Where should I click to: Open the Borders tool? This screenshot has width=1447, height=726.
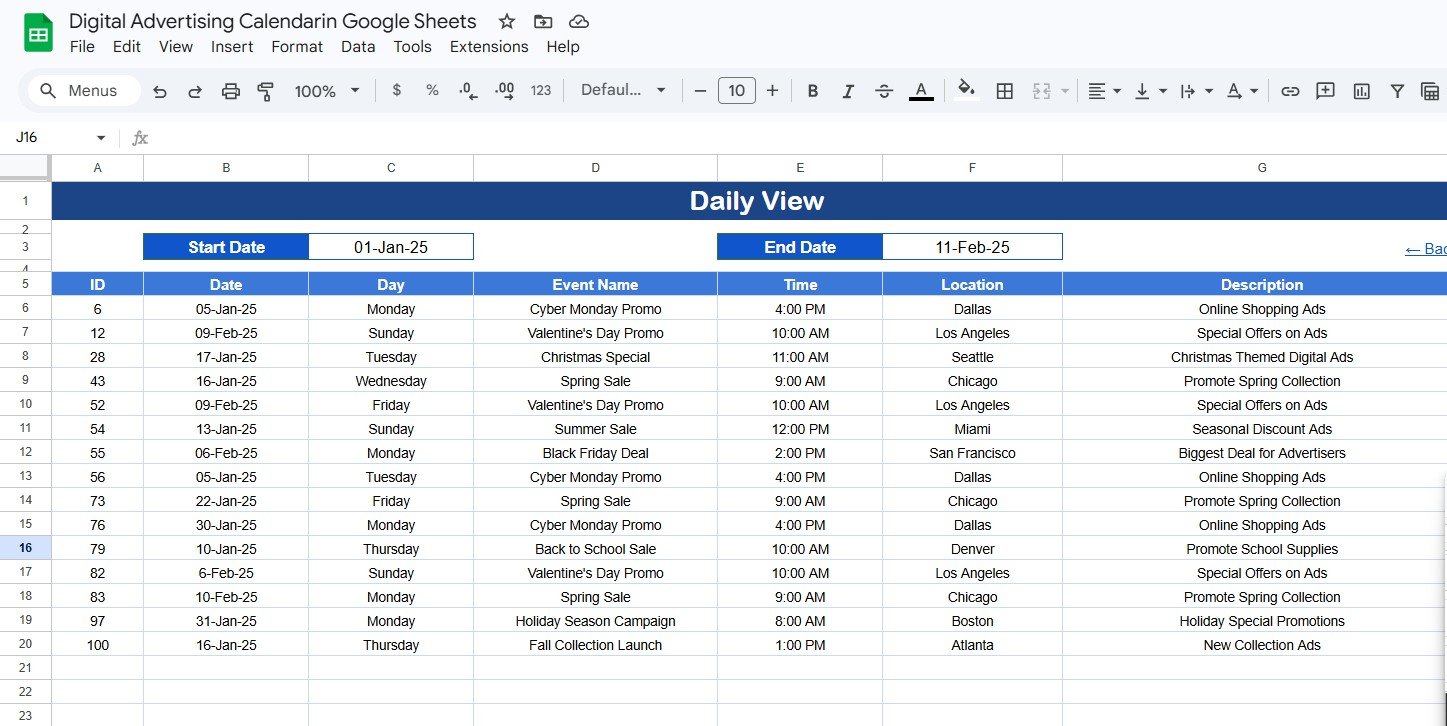coord(1005,91)
